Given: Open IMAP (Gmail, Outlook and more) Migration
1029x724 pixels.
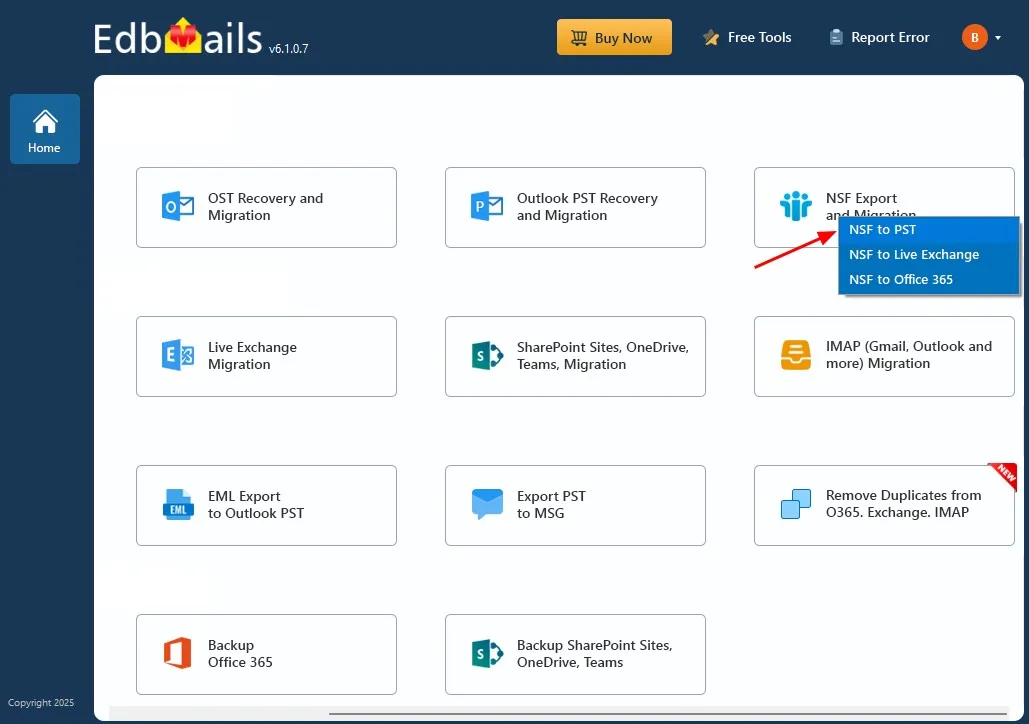Looking at the screenshot, I should (884, 356).
